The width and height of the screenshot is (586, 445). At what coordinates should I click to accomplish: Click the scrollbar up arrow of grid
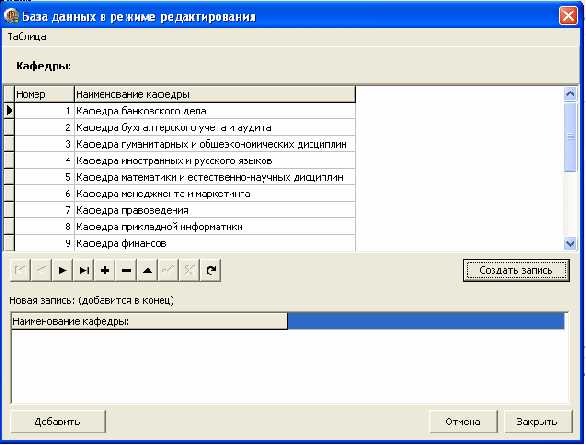570,94
